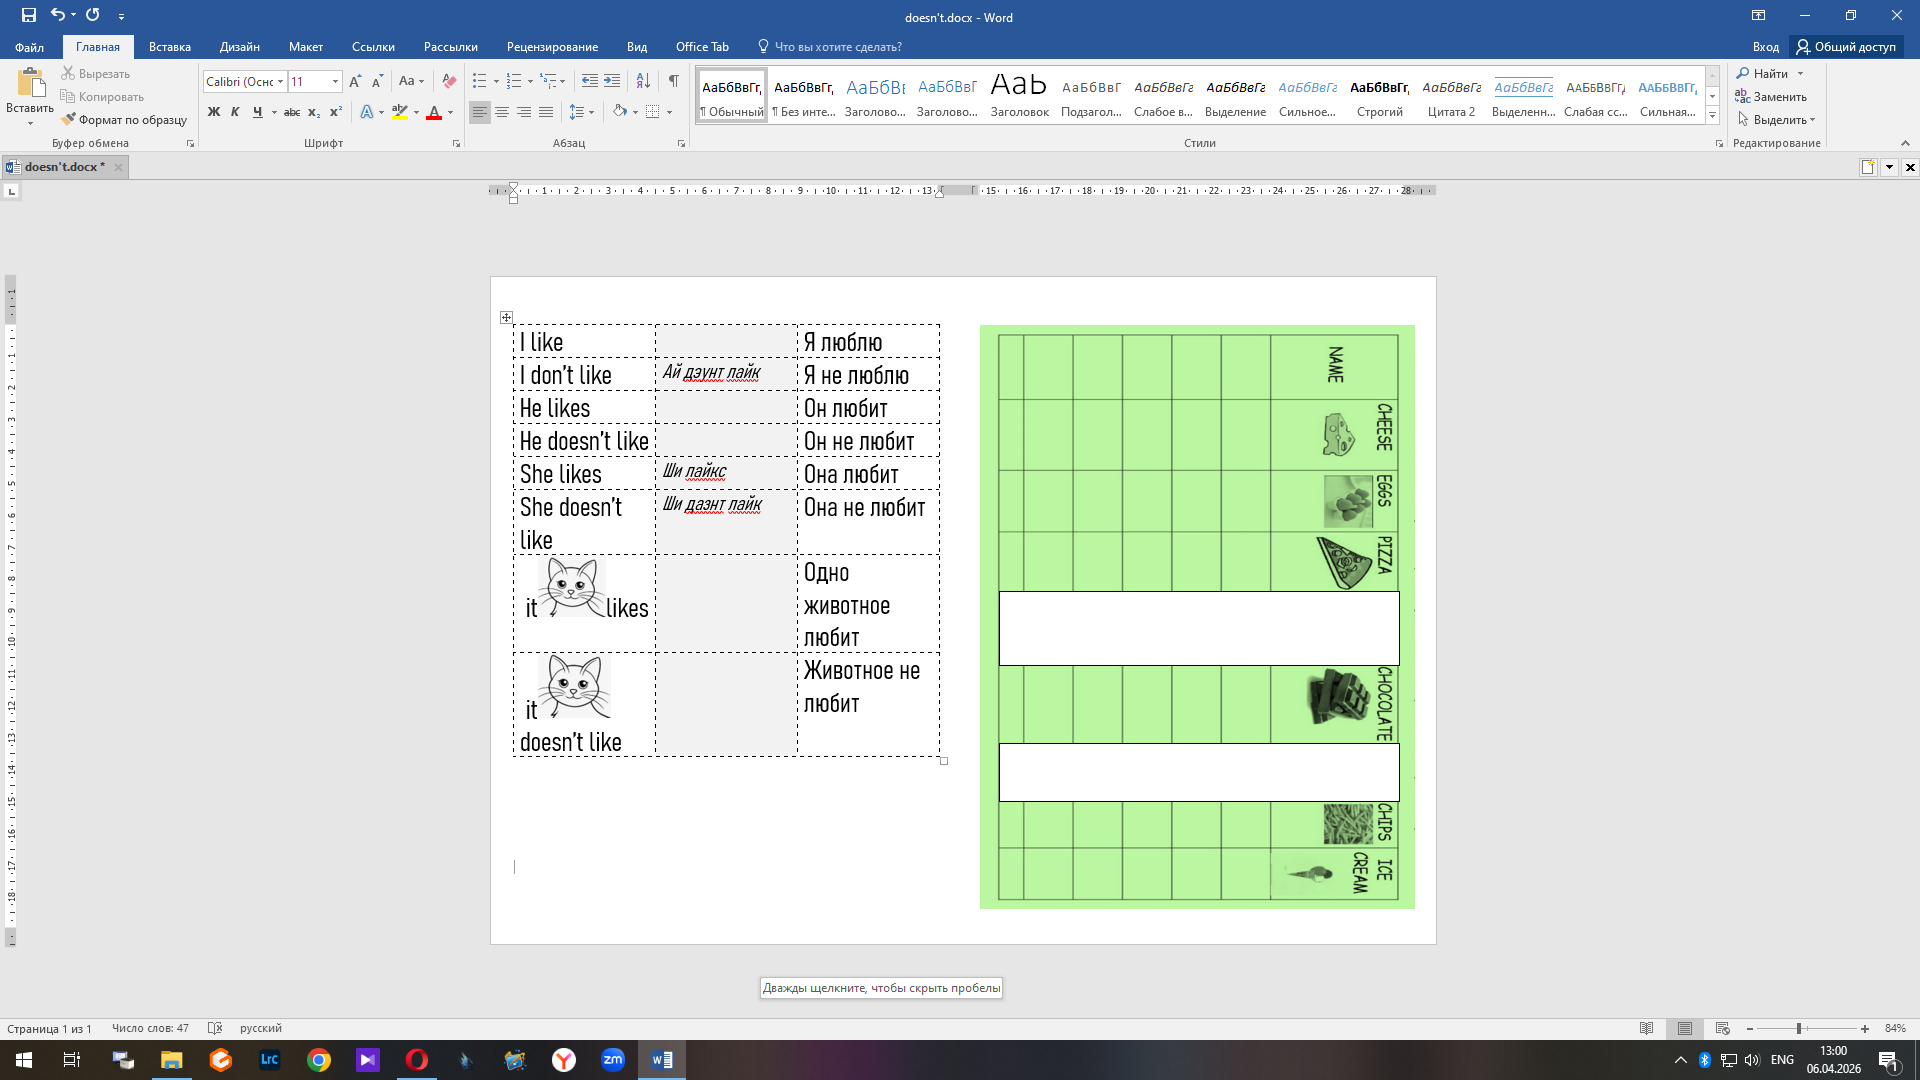Click the Найти button
This screenshot has height=1080, width=1920.
pos(1770,74)
